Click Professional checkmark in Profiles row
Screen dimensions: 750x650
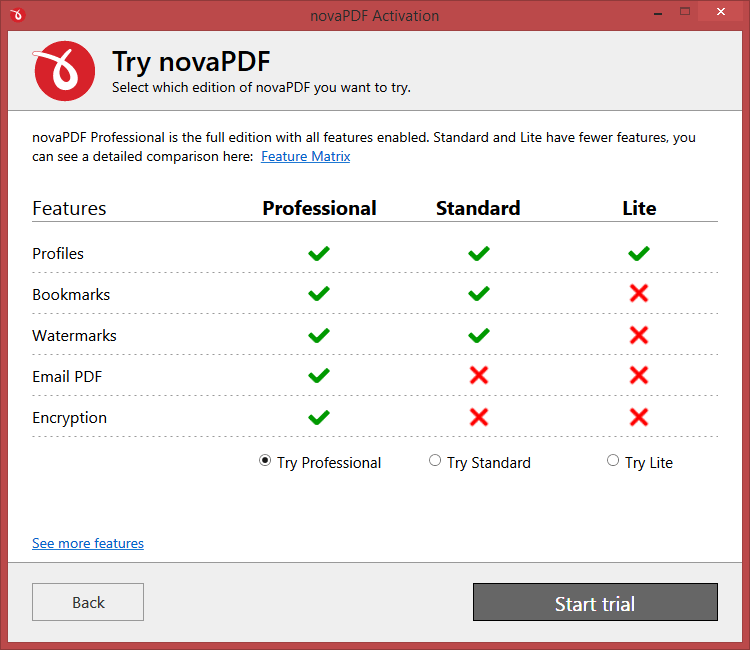[319, 253]
